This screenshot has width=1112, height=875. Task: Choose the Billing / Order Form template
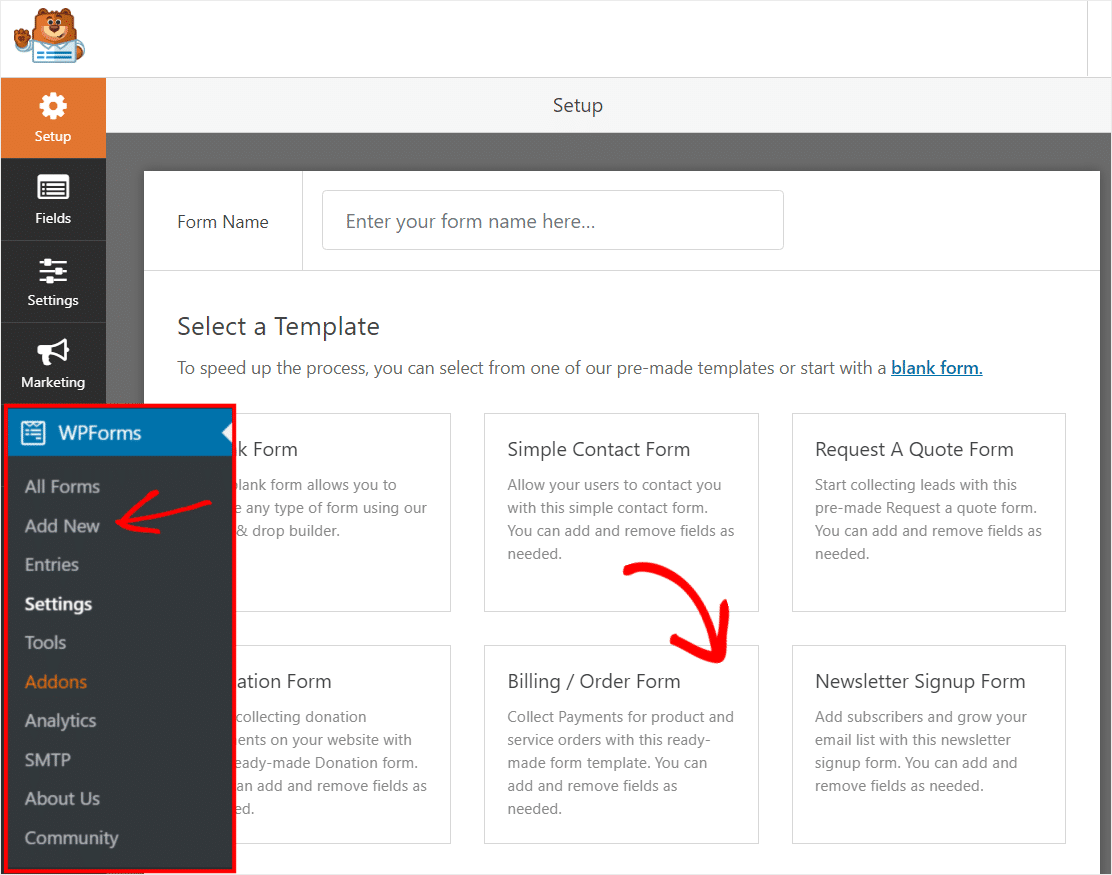(621, 744)
